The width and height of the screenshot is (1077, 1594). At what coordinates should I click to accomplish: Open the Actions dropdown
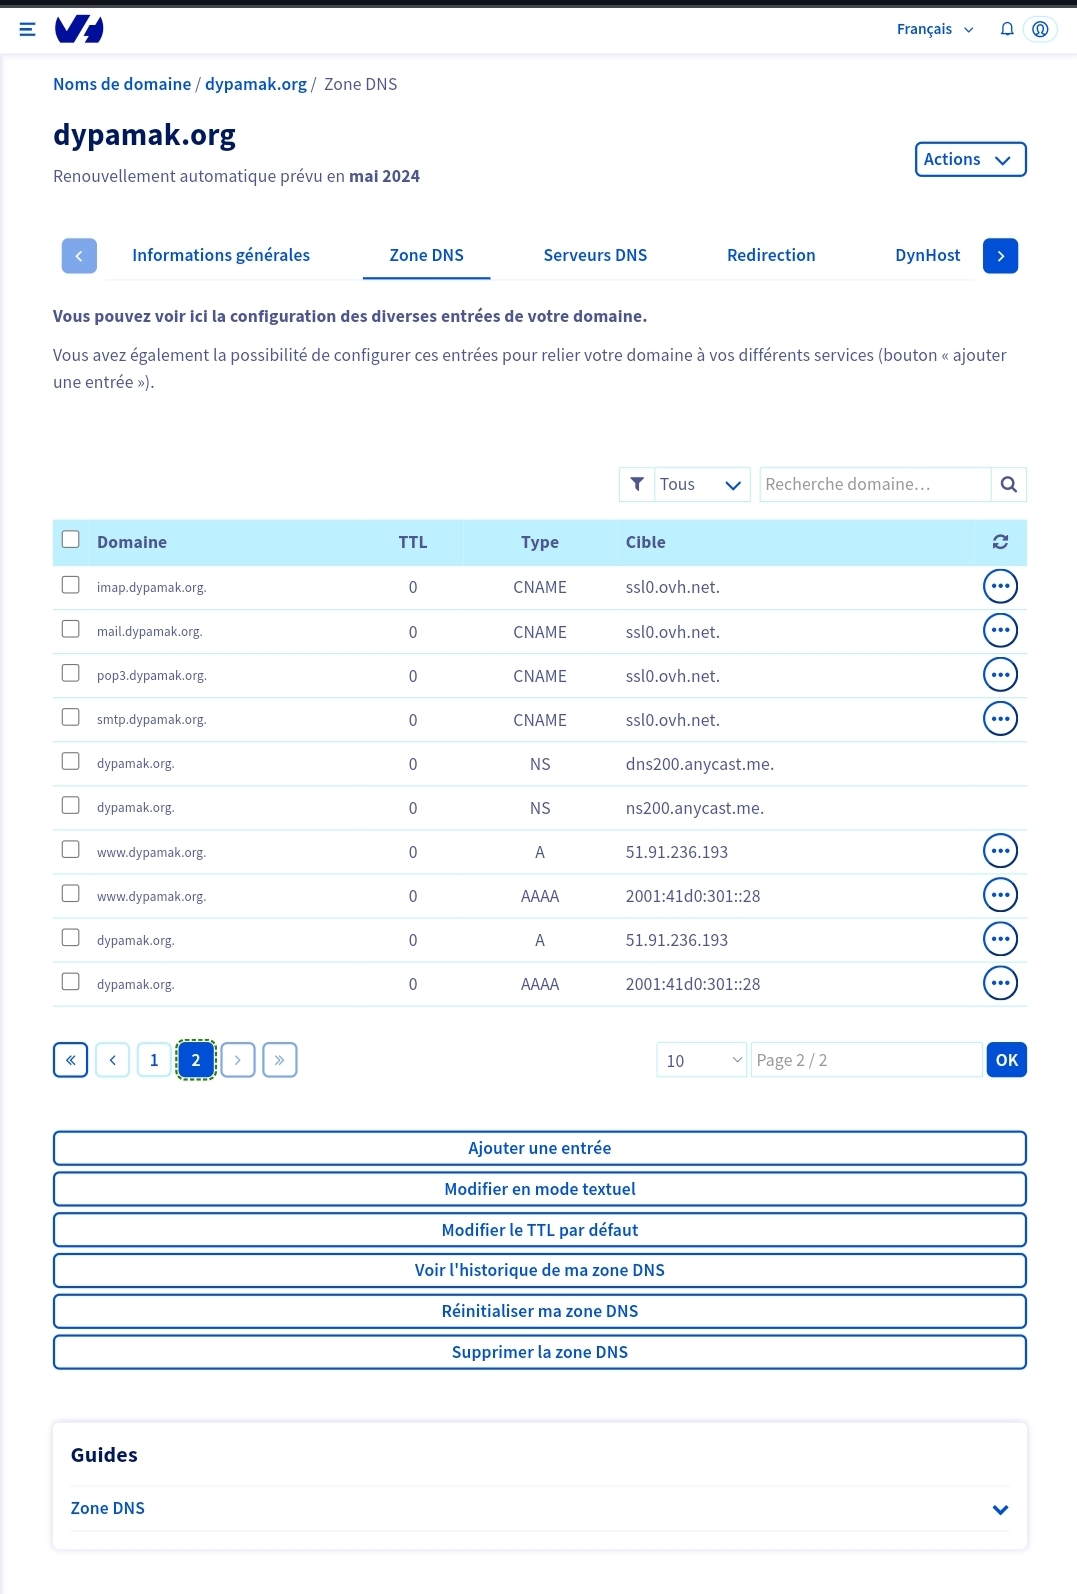970,159
